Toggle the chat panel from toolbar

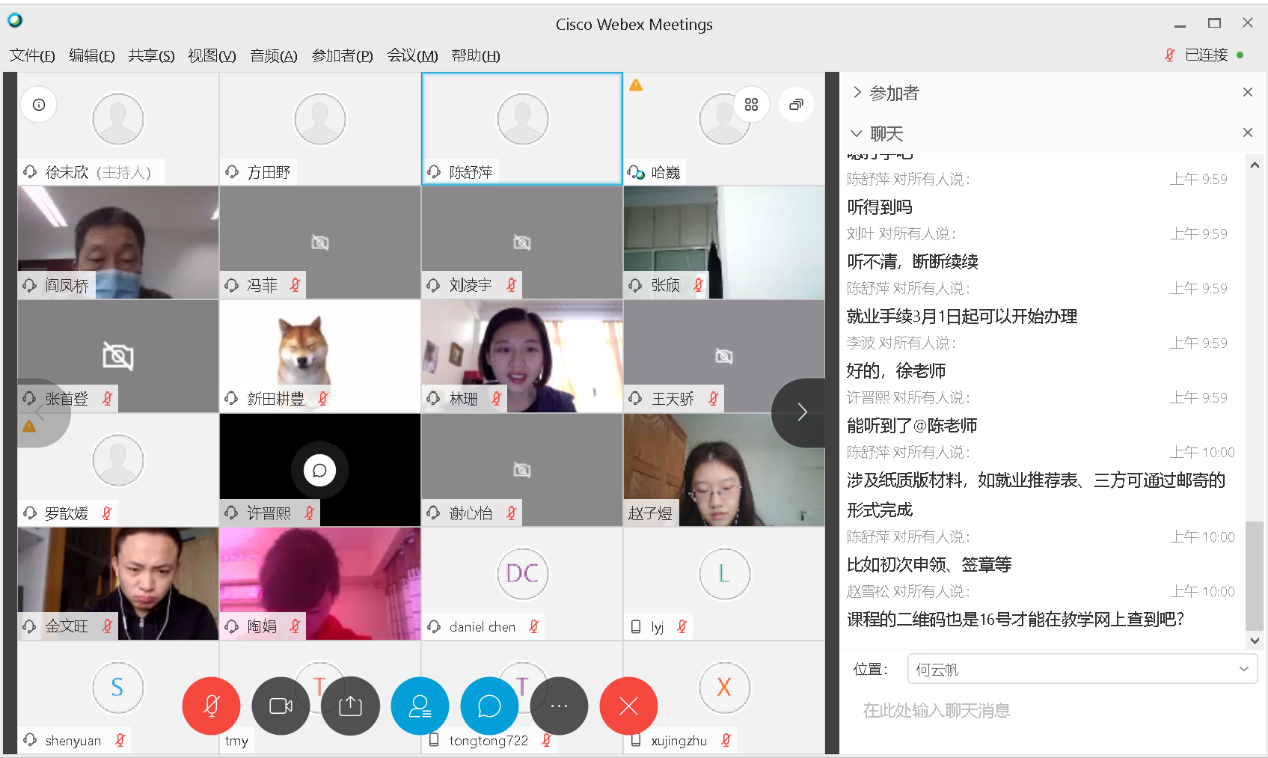coord(489,706)
